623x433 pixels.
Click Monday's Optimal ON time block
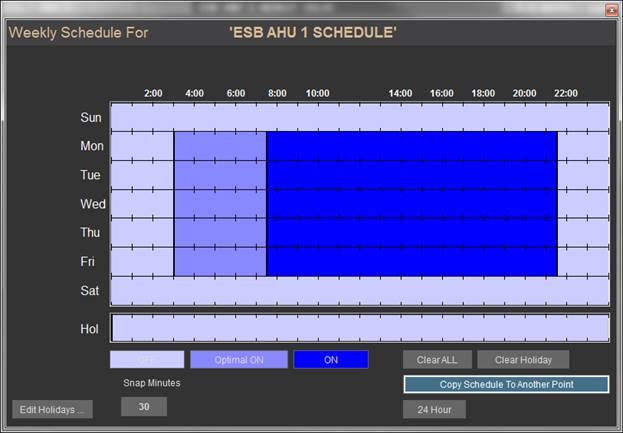click(220, 146)
